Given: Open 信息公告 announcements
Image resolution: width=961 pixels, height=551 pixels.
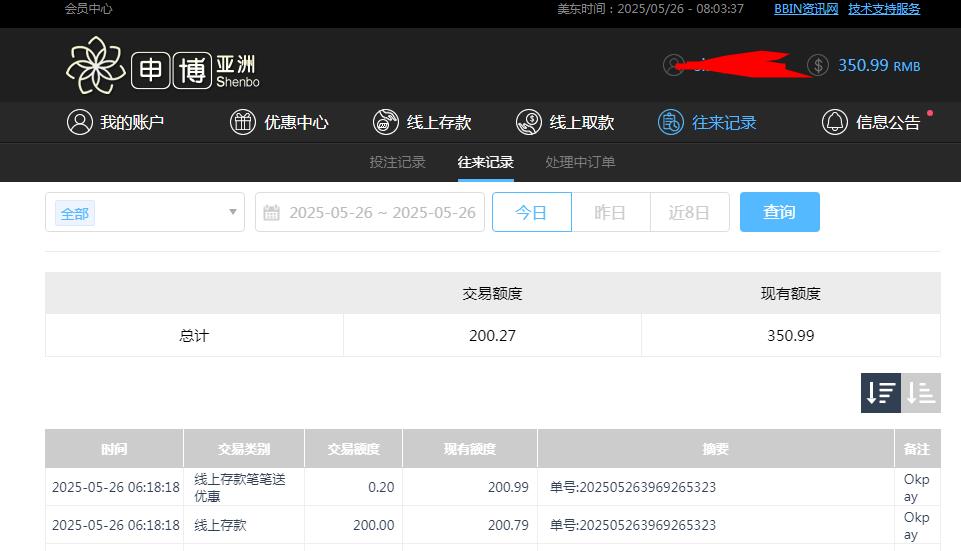Looking at the screenshot, I should click(871, 122).
